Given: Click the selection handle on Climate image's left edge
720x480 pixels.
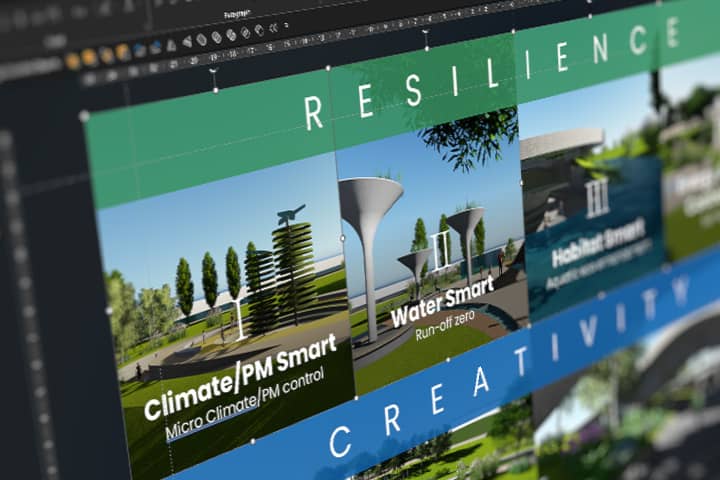Looking at the screenshot, I should pyautogui.click(x=109, y=311).
